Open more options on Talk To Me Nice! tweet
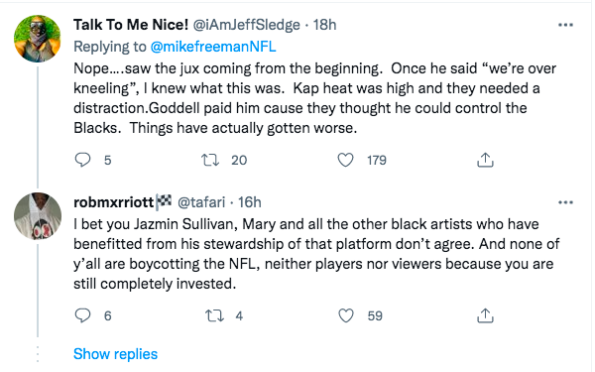 pos(565,25)
